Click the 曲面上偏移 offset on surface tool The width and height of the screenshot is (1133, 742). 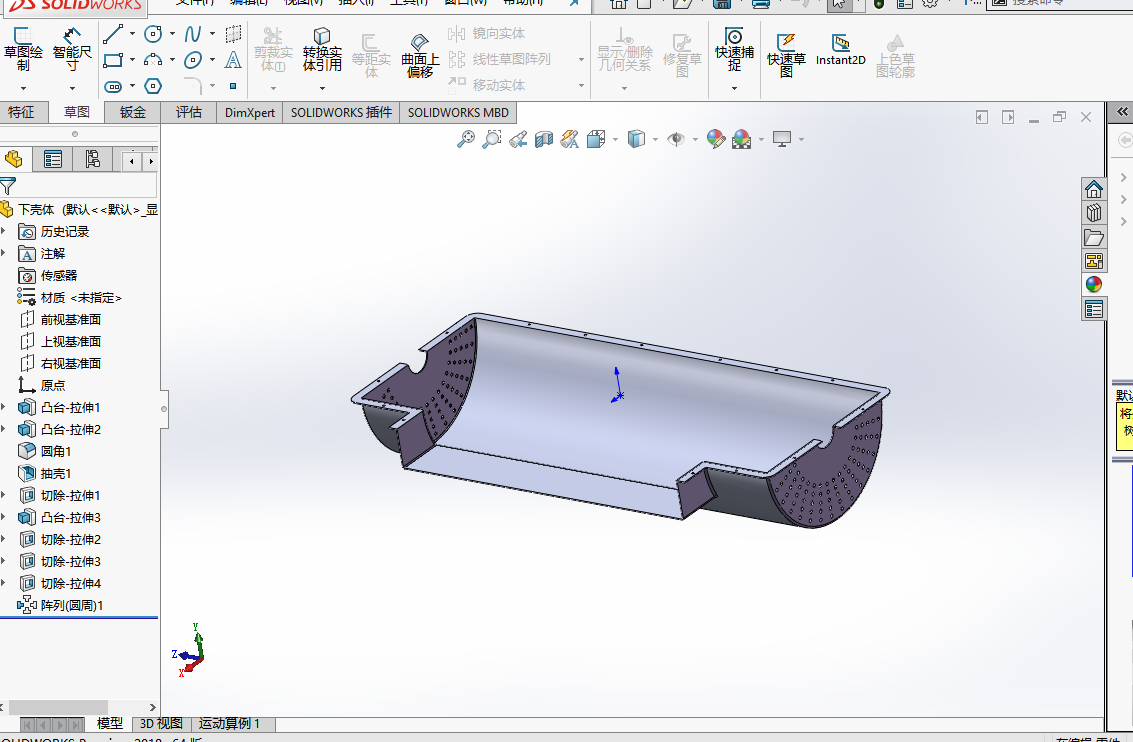(420, 55)
